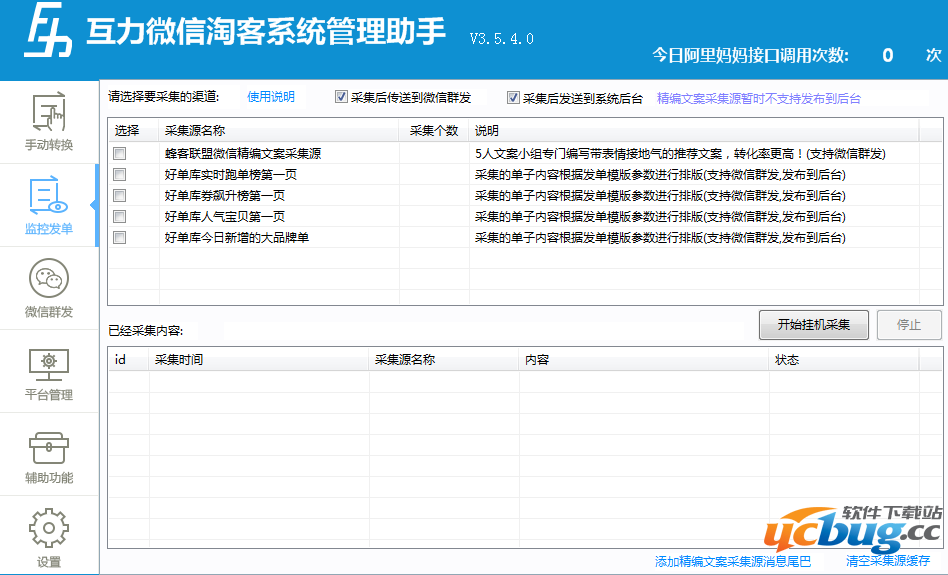This screenshot has height=575, width=948.
Task: Open the 手动转换 sidebar icon
Action: tap(48, 113)
